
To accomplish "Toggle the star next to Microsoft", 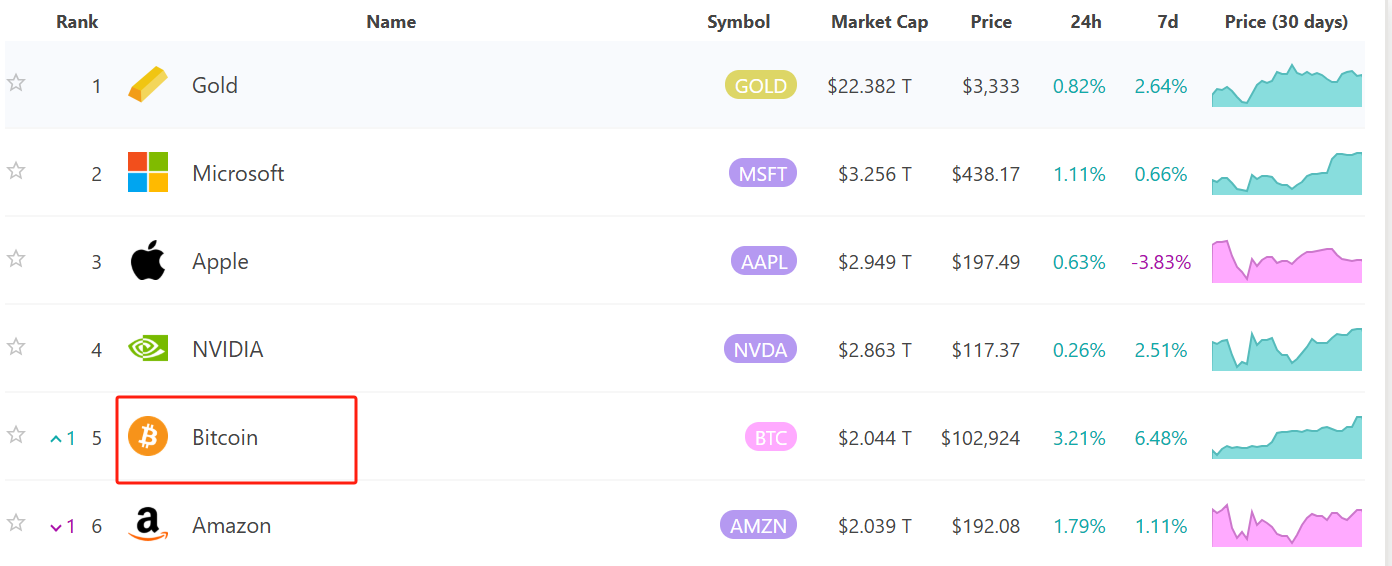I will point(16,171).
